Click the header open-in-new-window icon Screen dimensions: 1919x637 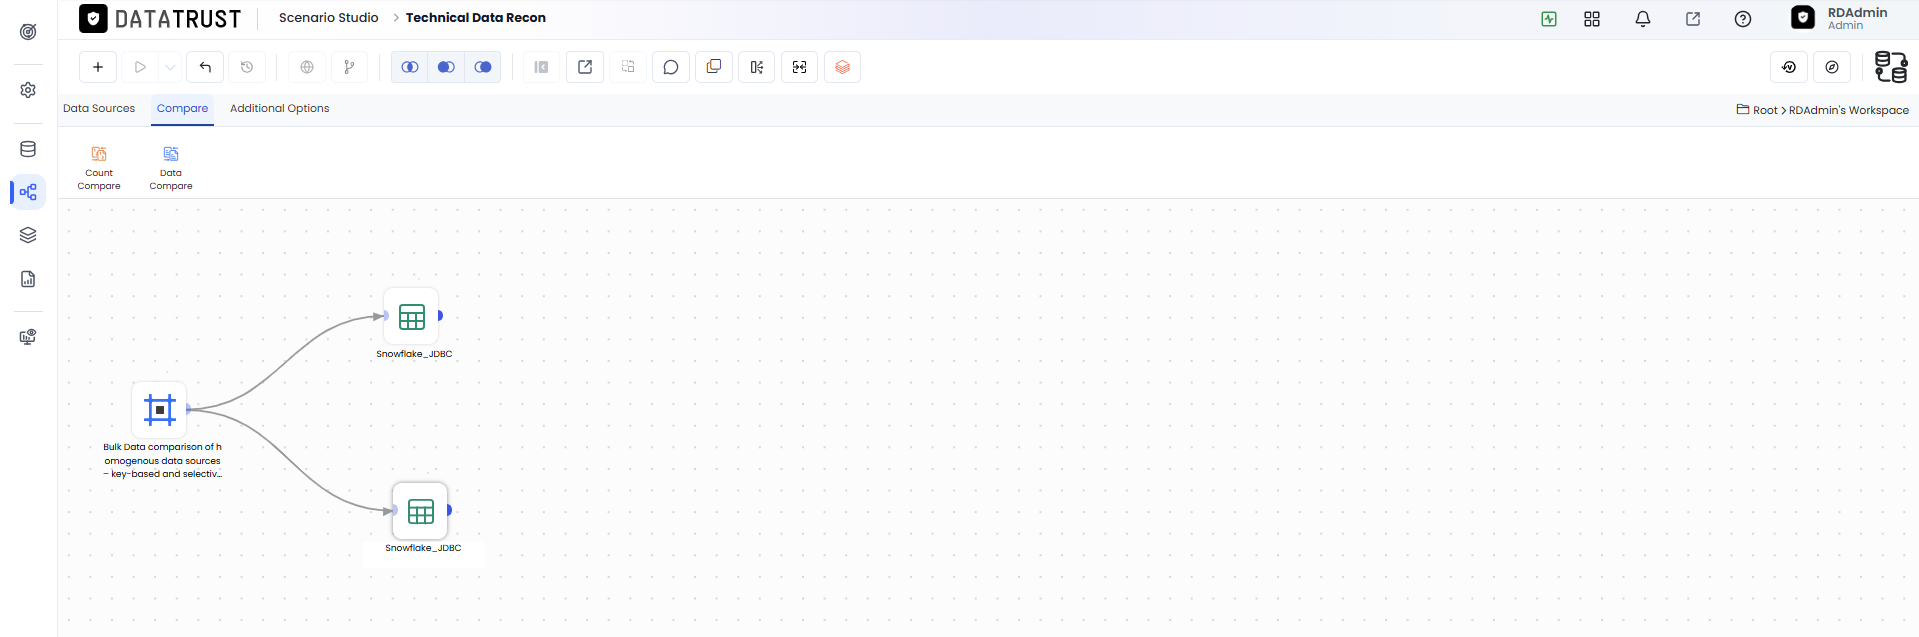click(1693, 19)
